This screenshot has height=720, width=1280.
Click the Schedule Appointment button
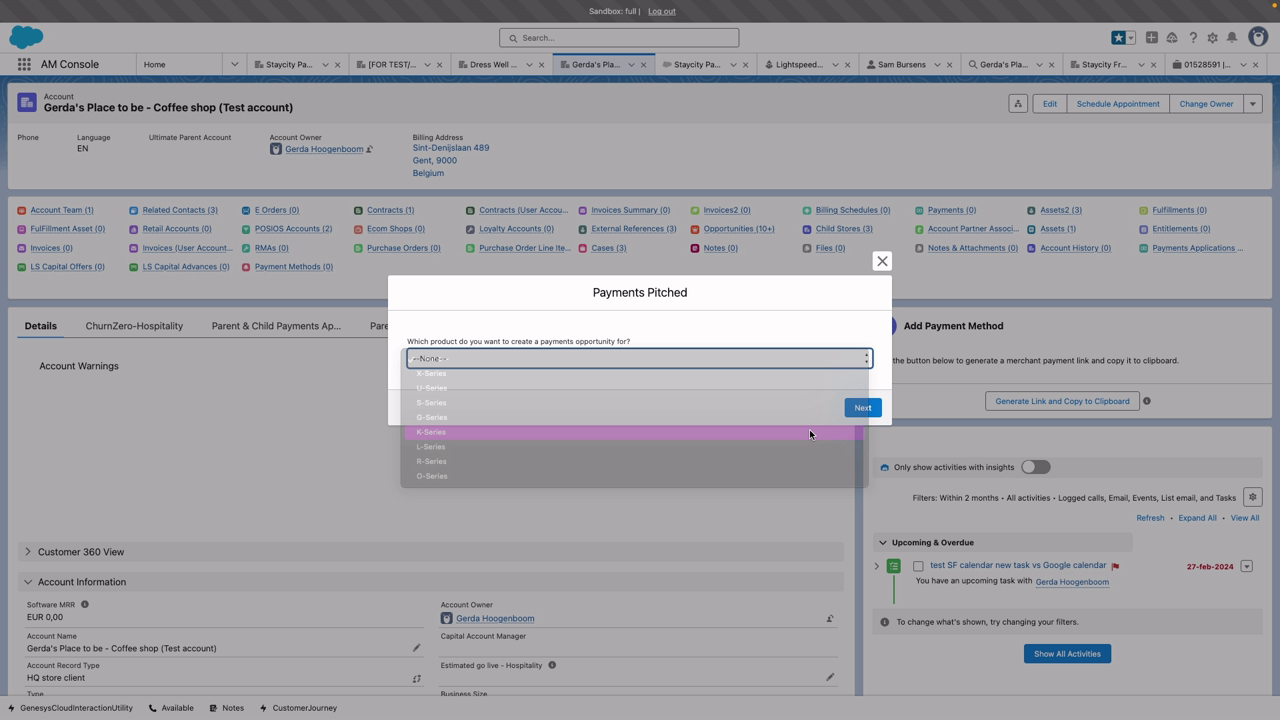click(x=1118, y=104)
